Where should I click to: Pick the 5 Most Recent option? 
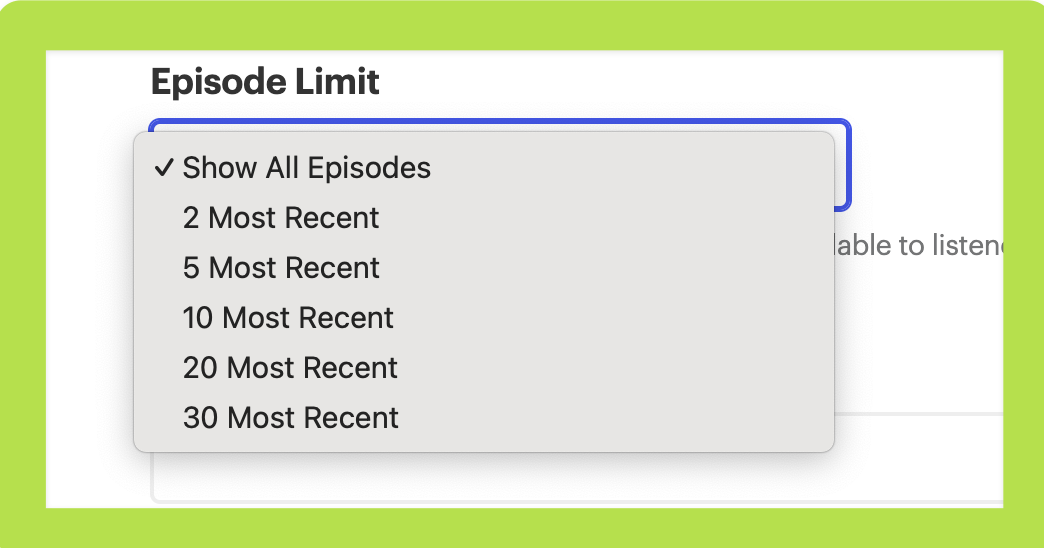(281, 268)
